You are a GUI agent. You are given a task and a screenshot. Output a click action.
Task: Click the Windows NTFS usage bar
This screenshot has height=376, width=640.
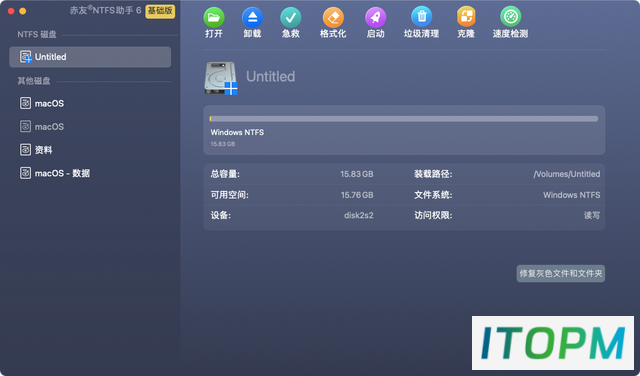tap(404, 119)
